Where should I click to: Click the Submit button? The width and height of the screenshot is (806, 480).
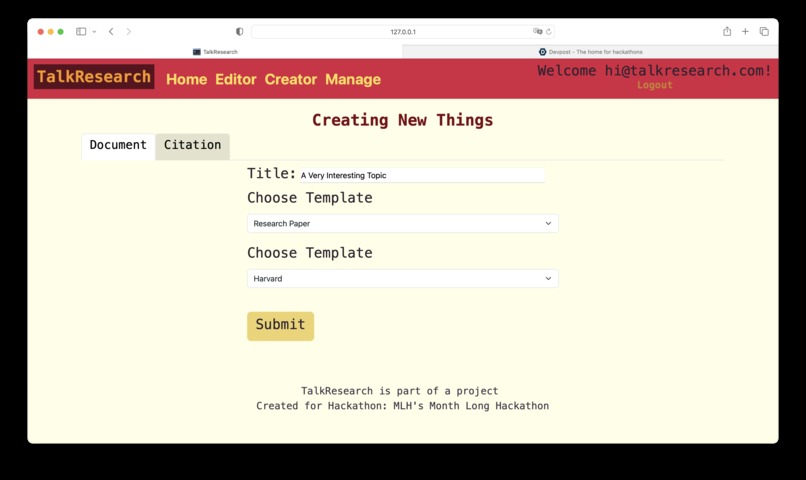(x=280, y=326)
